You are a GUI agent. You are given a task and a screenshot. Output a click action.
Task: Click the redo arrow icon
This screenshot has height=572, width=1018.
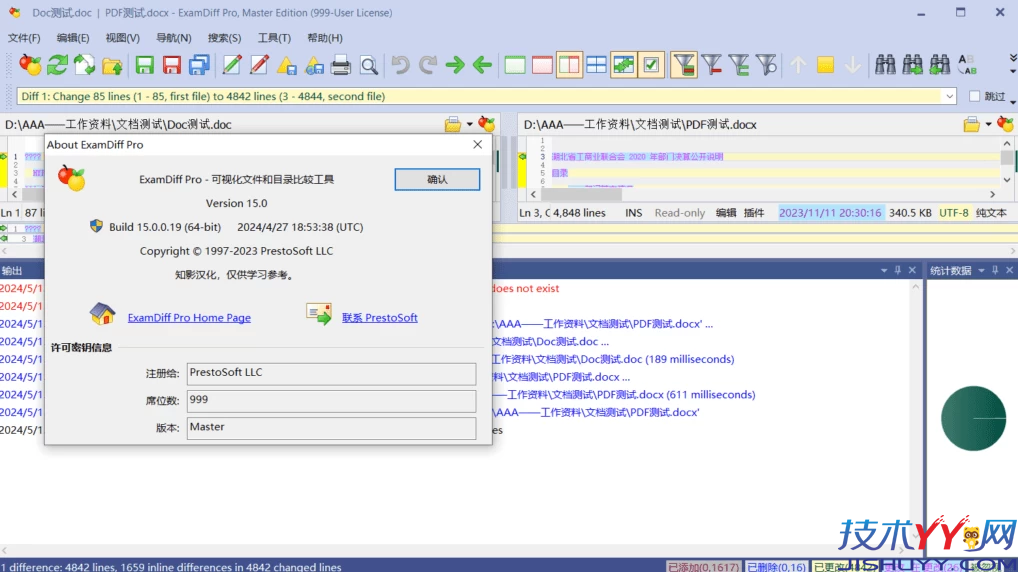(428, 65)
